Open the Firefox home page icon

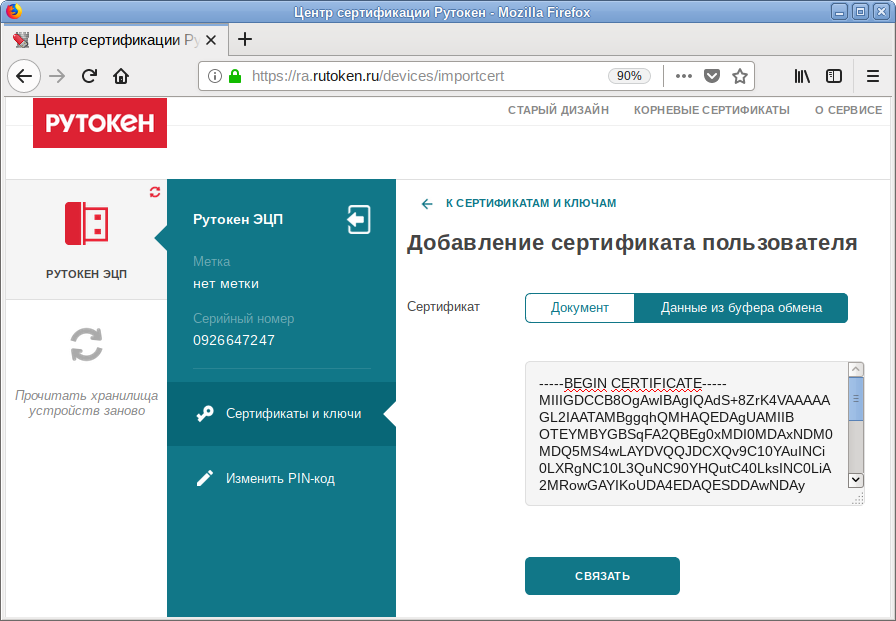pyautogui.click(x=121, y=76)
